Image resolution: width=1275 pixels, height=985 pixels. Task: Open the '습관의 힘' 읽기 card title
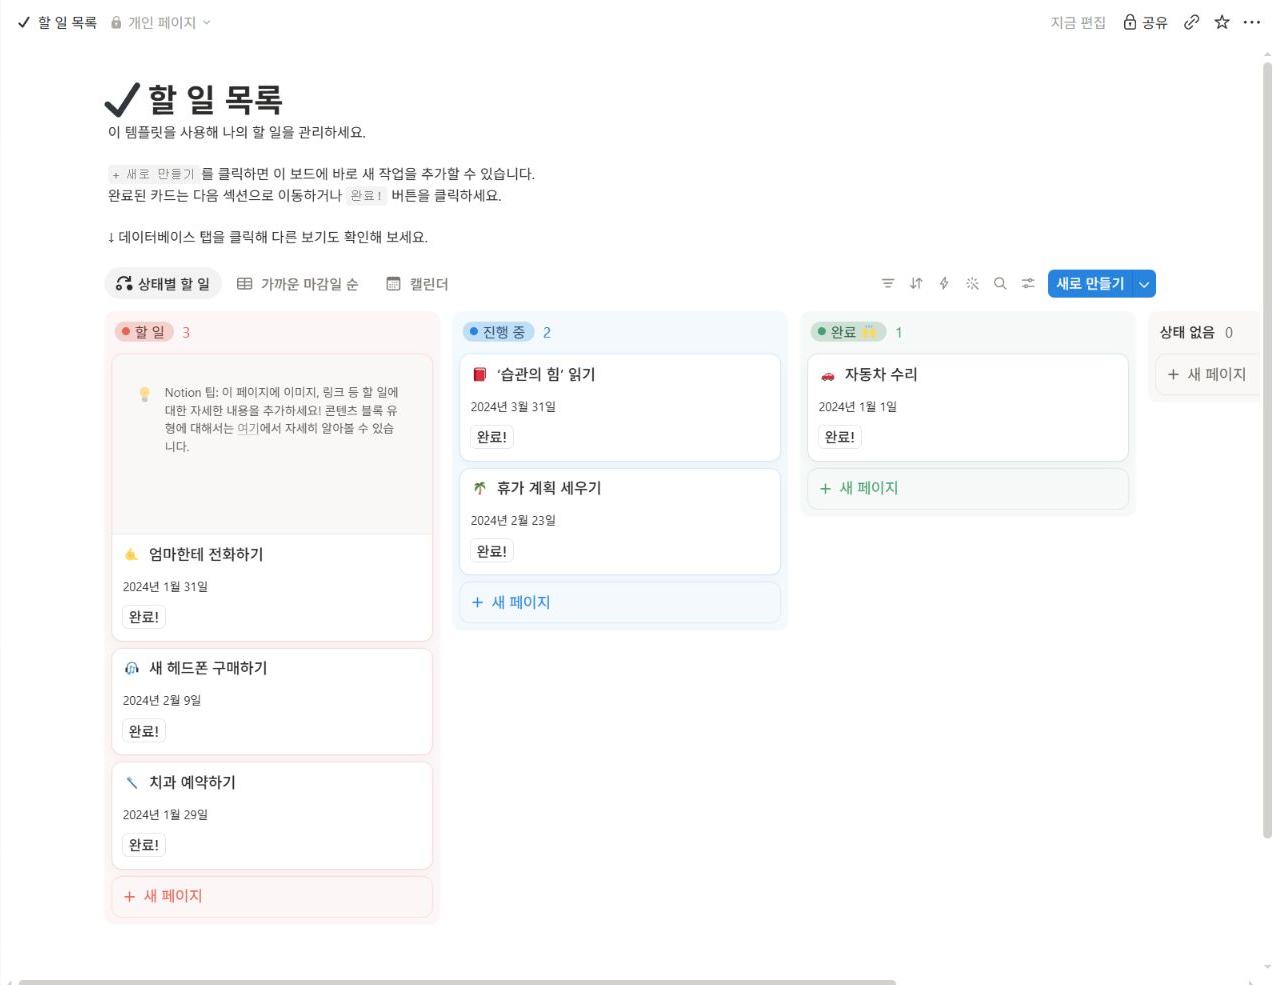pos(546,375)
